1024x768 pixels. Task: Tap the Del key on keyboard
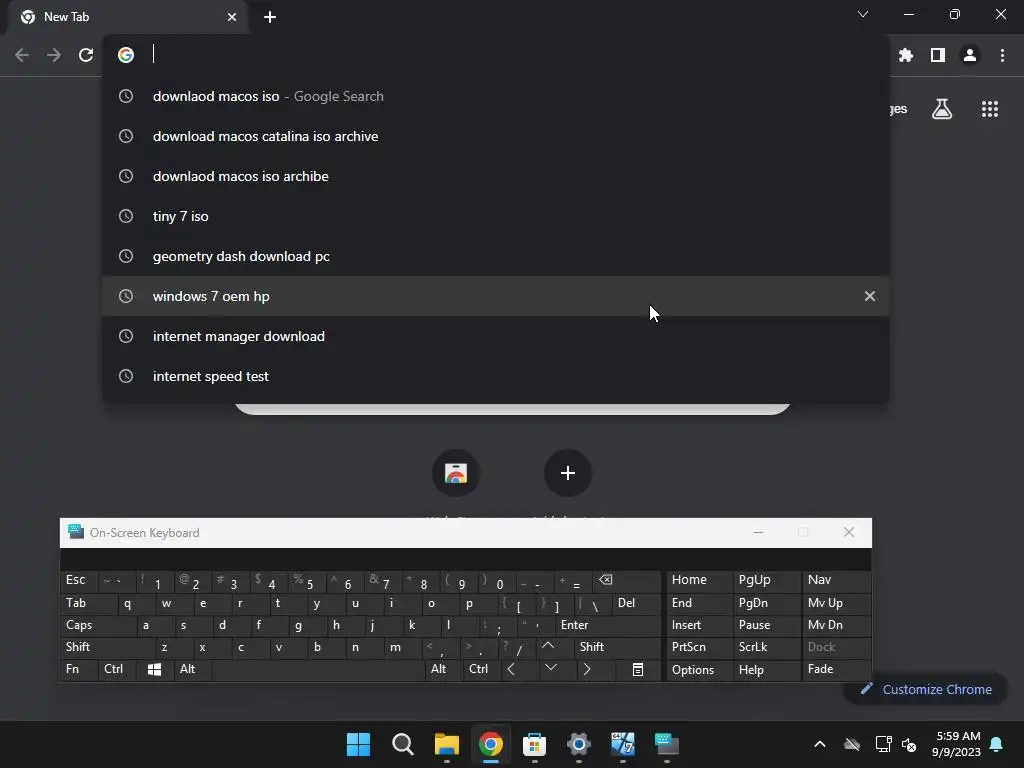point(636,603)
